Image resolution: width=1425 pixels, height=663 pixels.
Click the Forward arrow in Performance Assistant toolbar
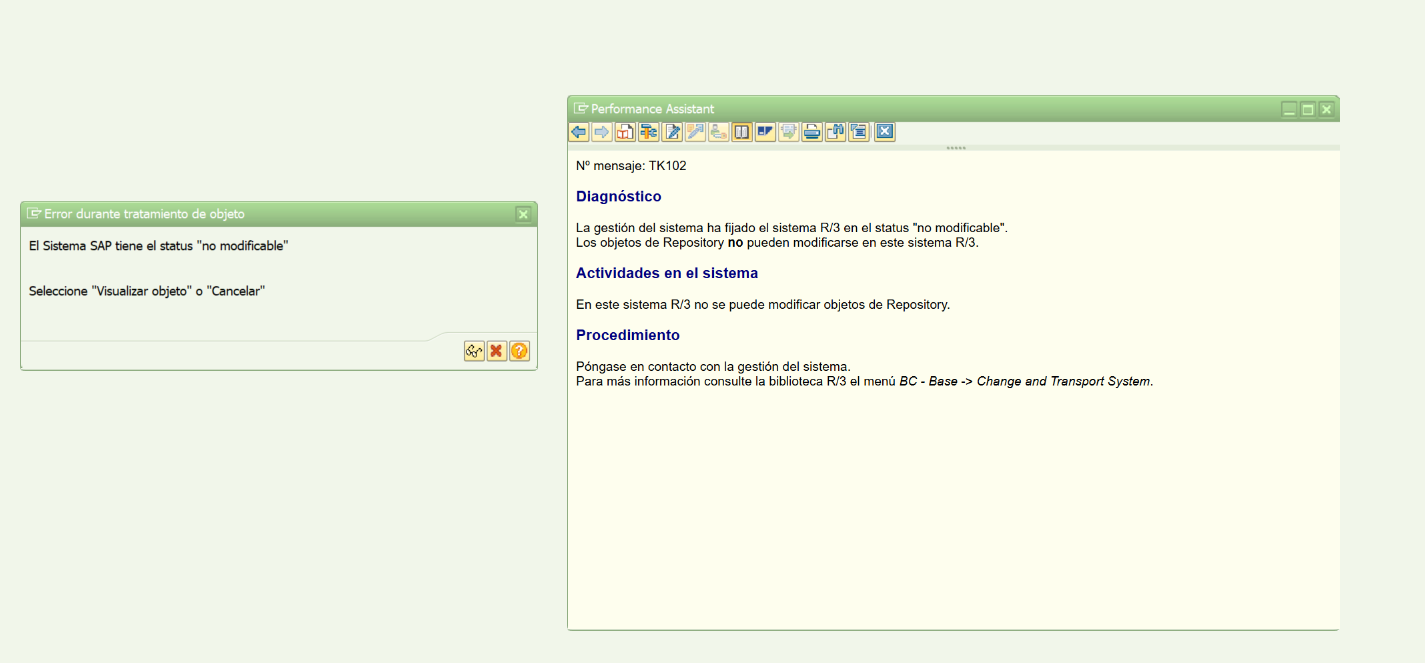pos(601,132)
